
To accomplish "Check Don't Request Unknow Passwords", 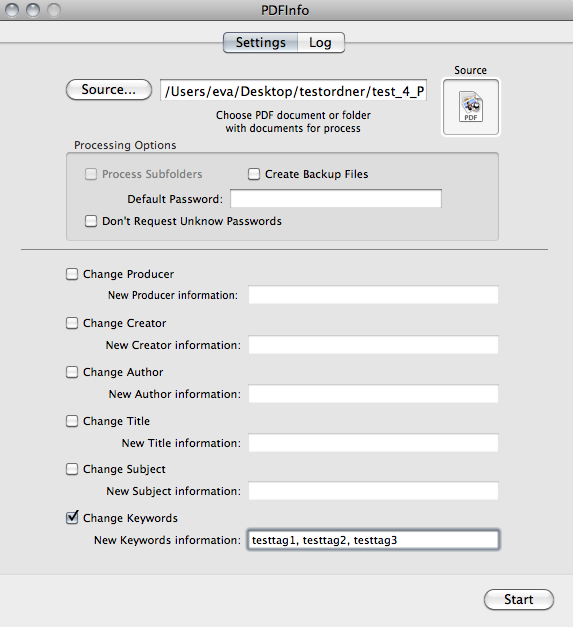I will click(x=91, y=221).
